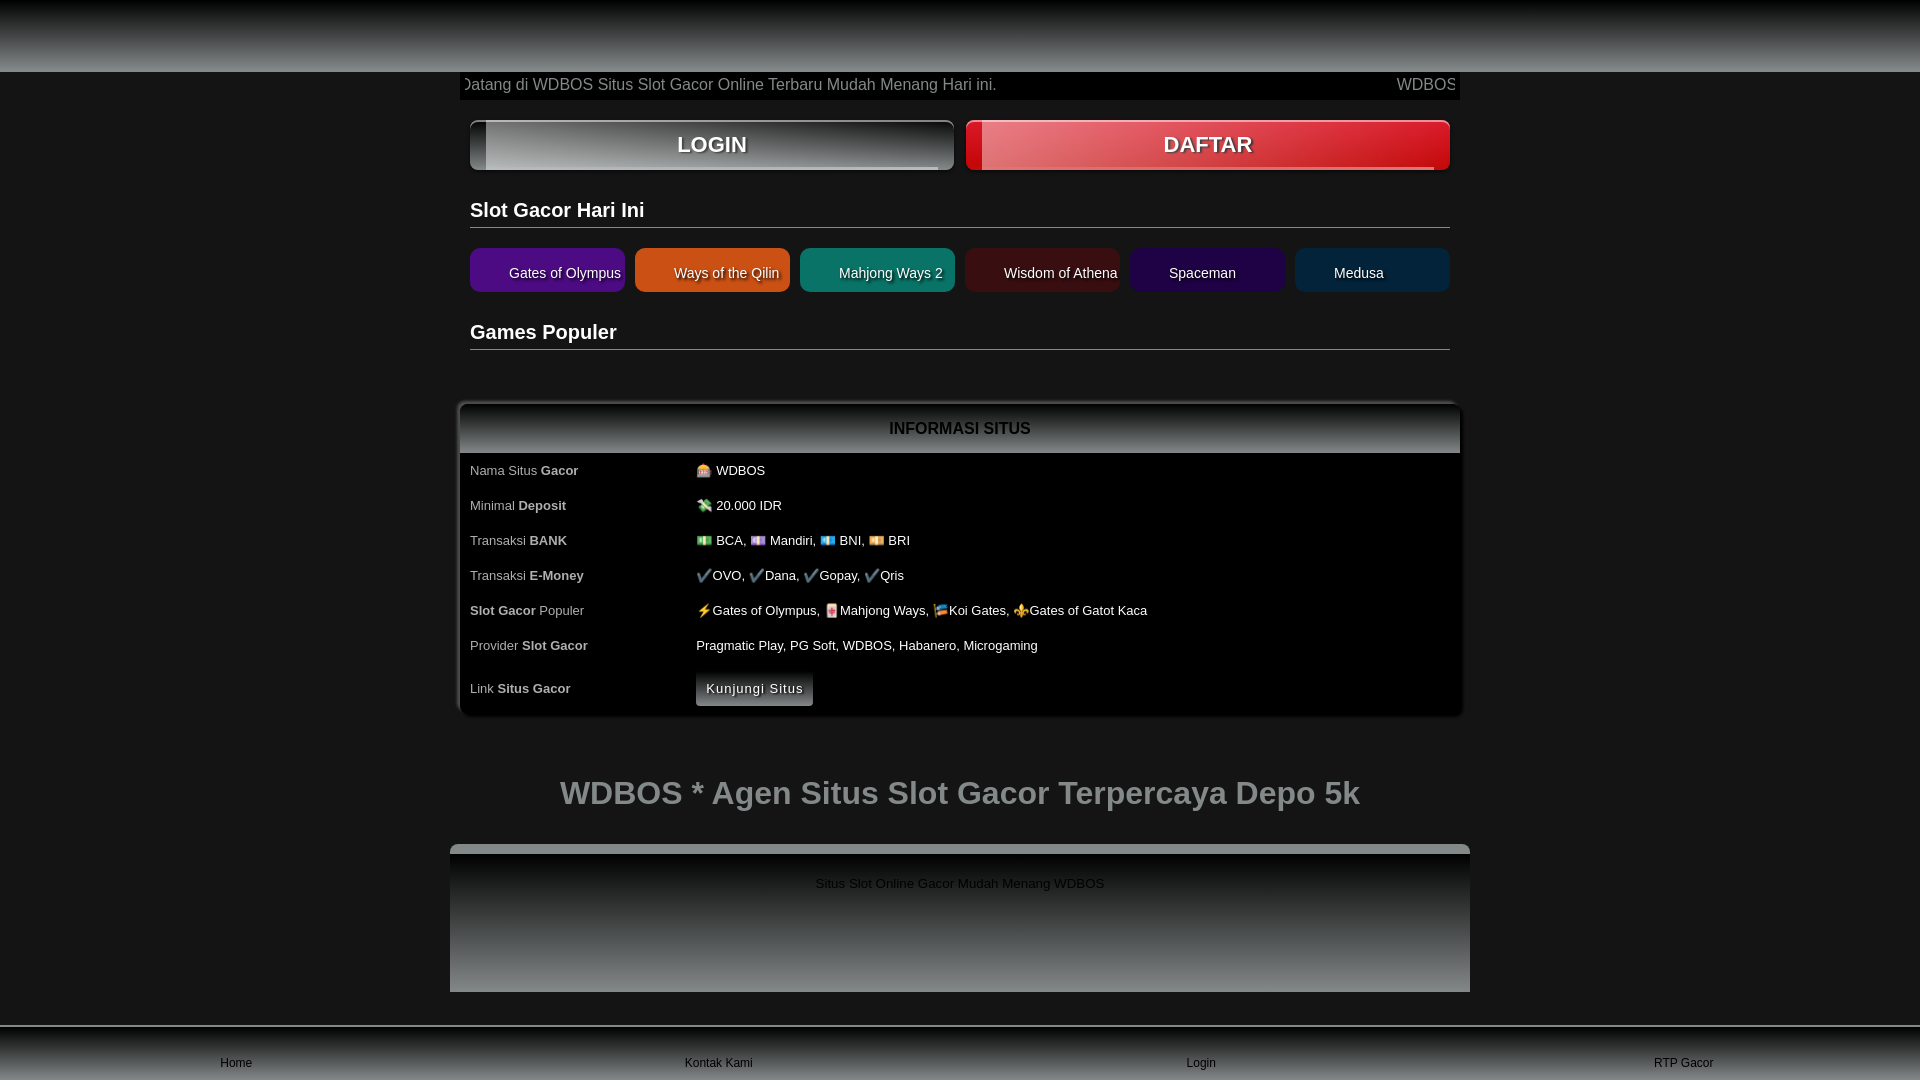Click the banknote icon before BRI
Viewport: 1920px width, 1080px height.
[x=877, y=541]
